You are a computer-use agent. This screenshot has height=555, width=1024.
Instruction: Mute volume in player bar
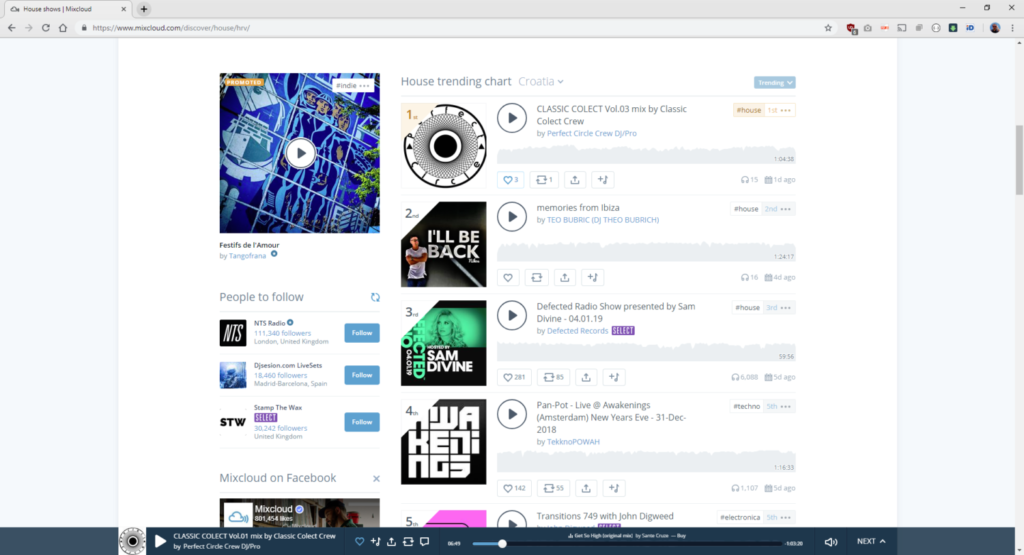click(x=831, y=542)
